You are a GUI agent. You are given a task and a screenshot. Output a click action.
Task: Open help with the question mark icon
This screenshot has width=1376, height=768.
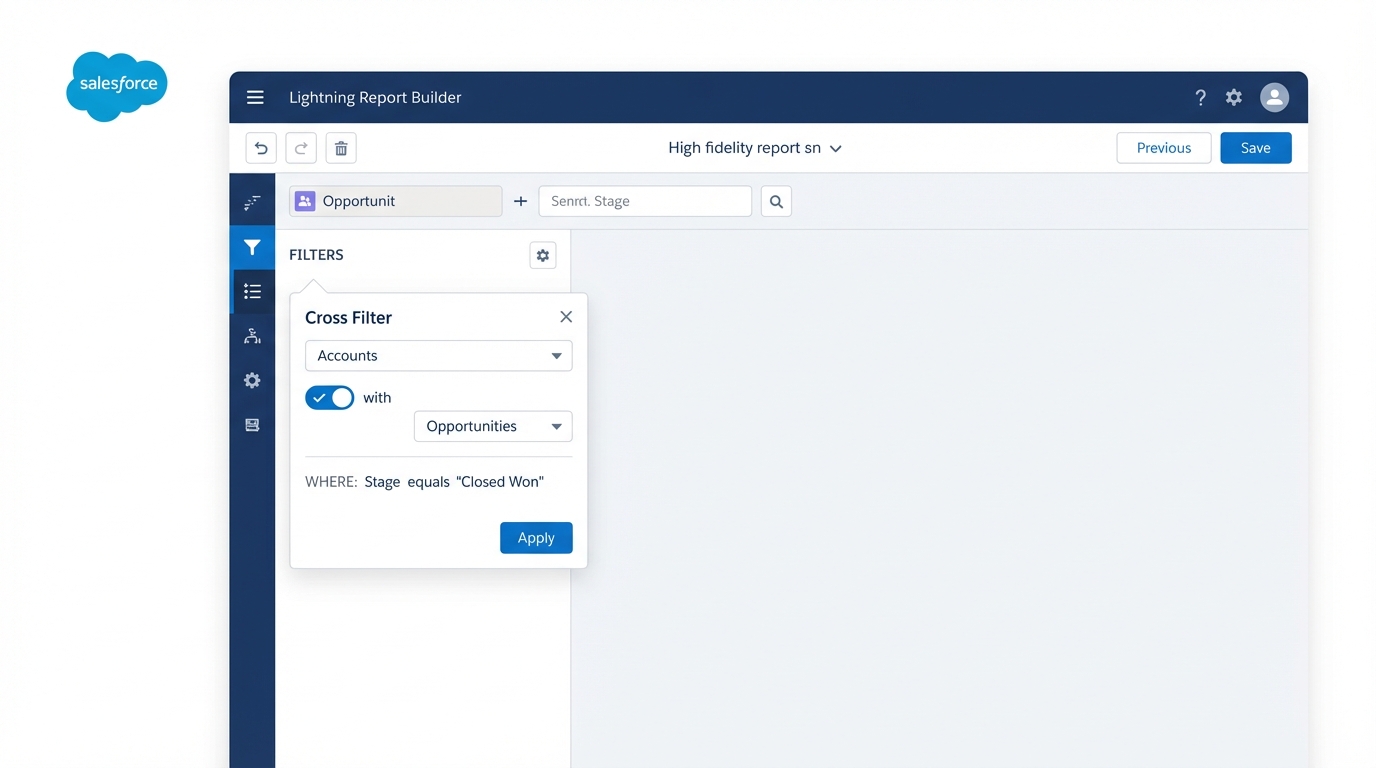click(1200, 97)
